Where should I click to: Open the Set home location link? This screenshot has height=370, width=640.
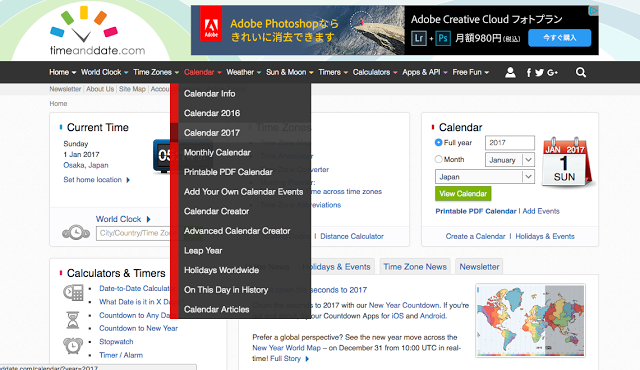click(92, 179)
